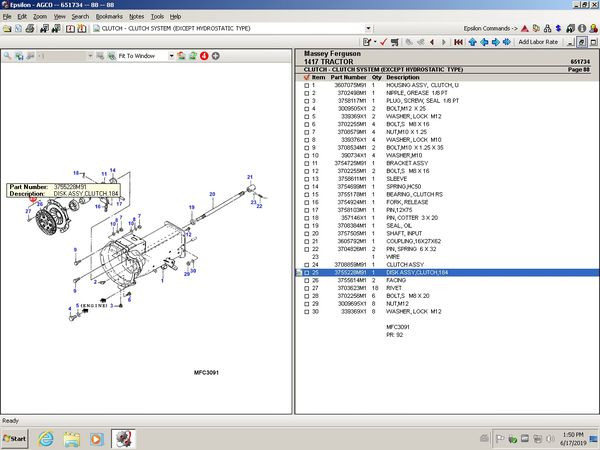Toggle the checkbox for item 30 WASHER, LOCK M12
This screenshot has width=600, height=450.
coord(307,311)
